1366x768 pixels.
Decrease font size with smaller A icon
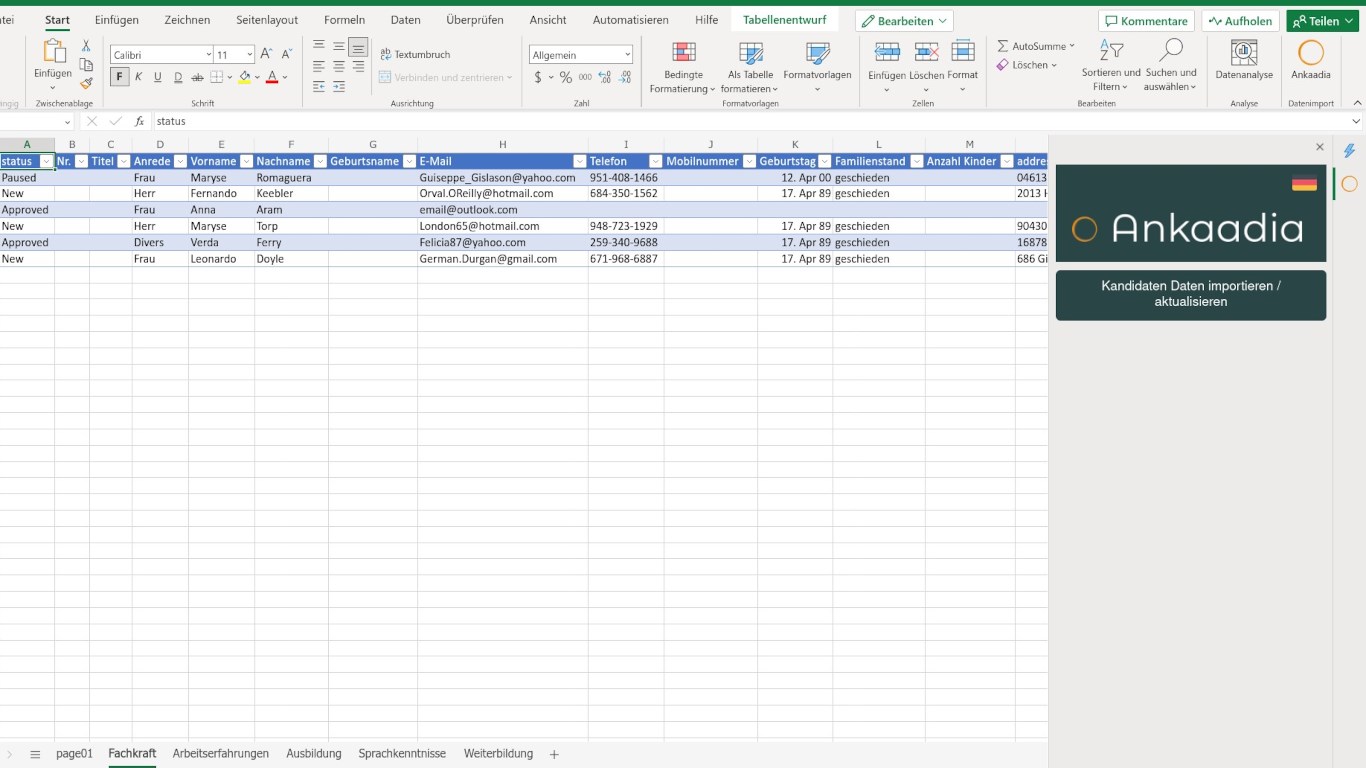click(287, 54)
